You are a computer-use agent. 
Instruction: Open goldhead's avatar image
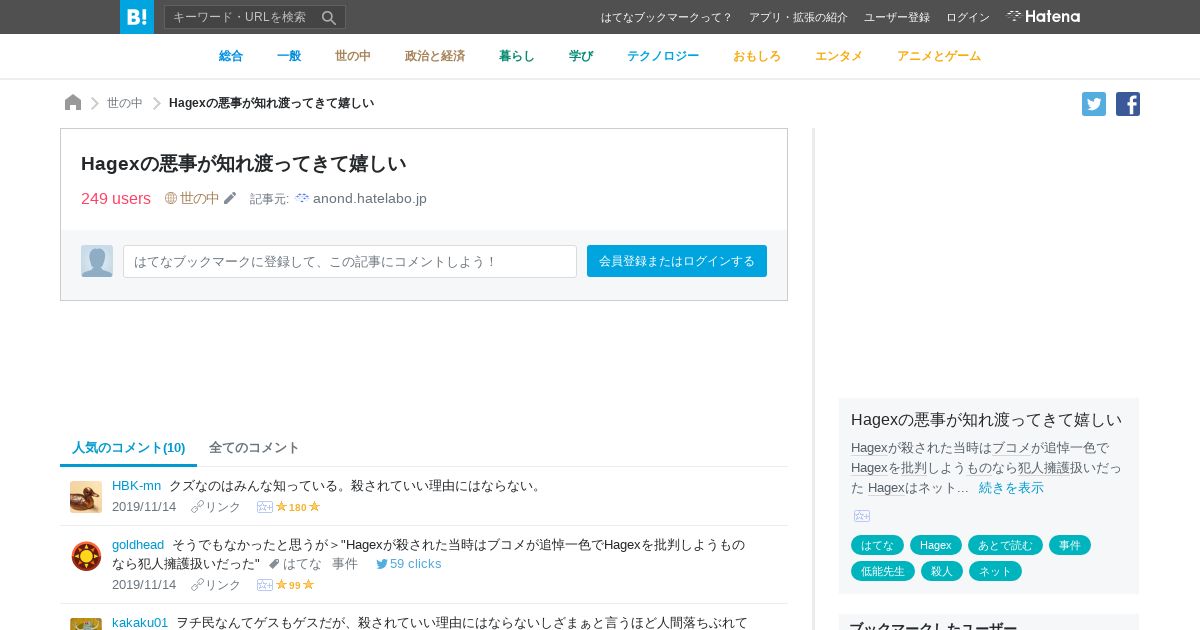(x=86, y=556)
